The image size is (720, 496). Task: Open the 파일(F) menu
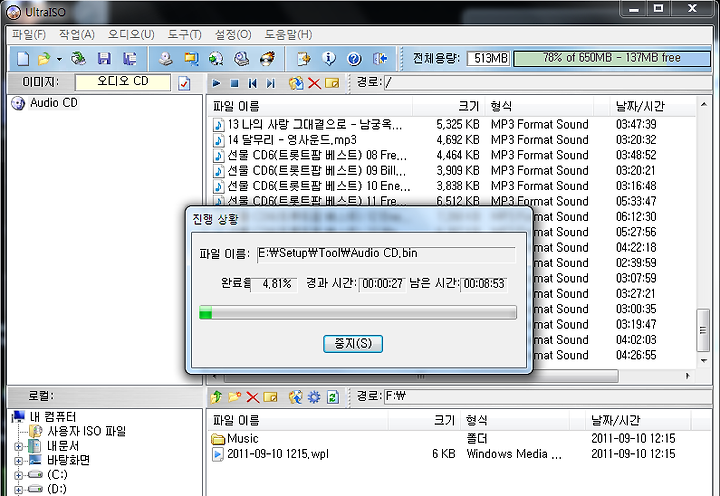29,34
